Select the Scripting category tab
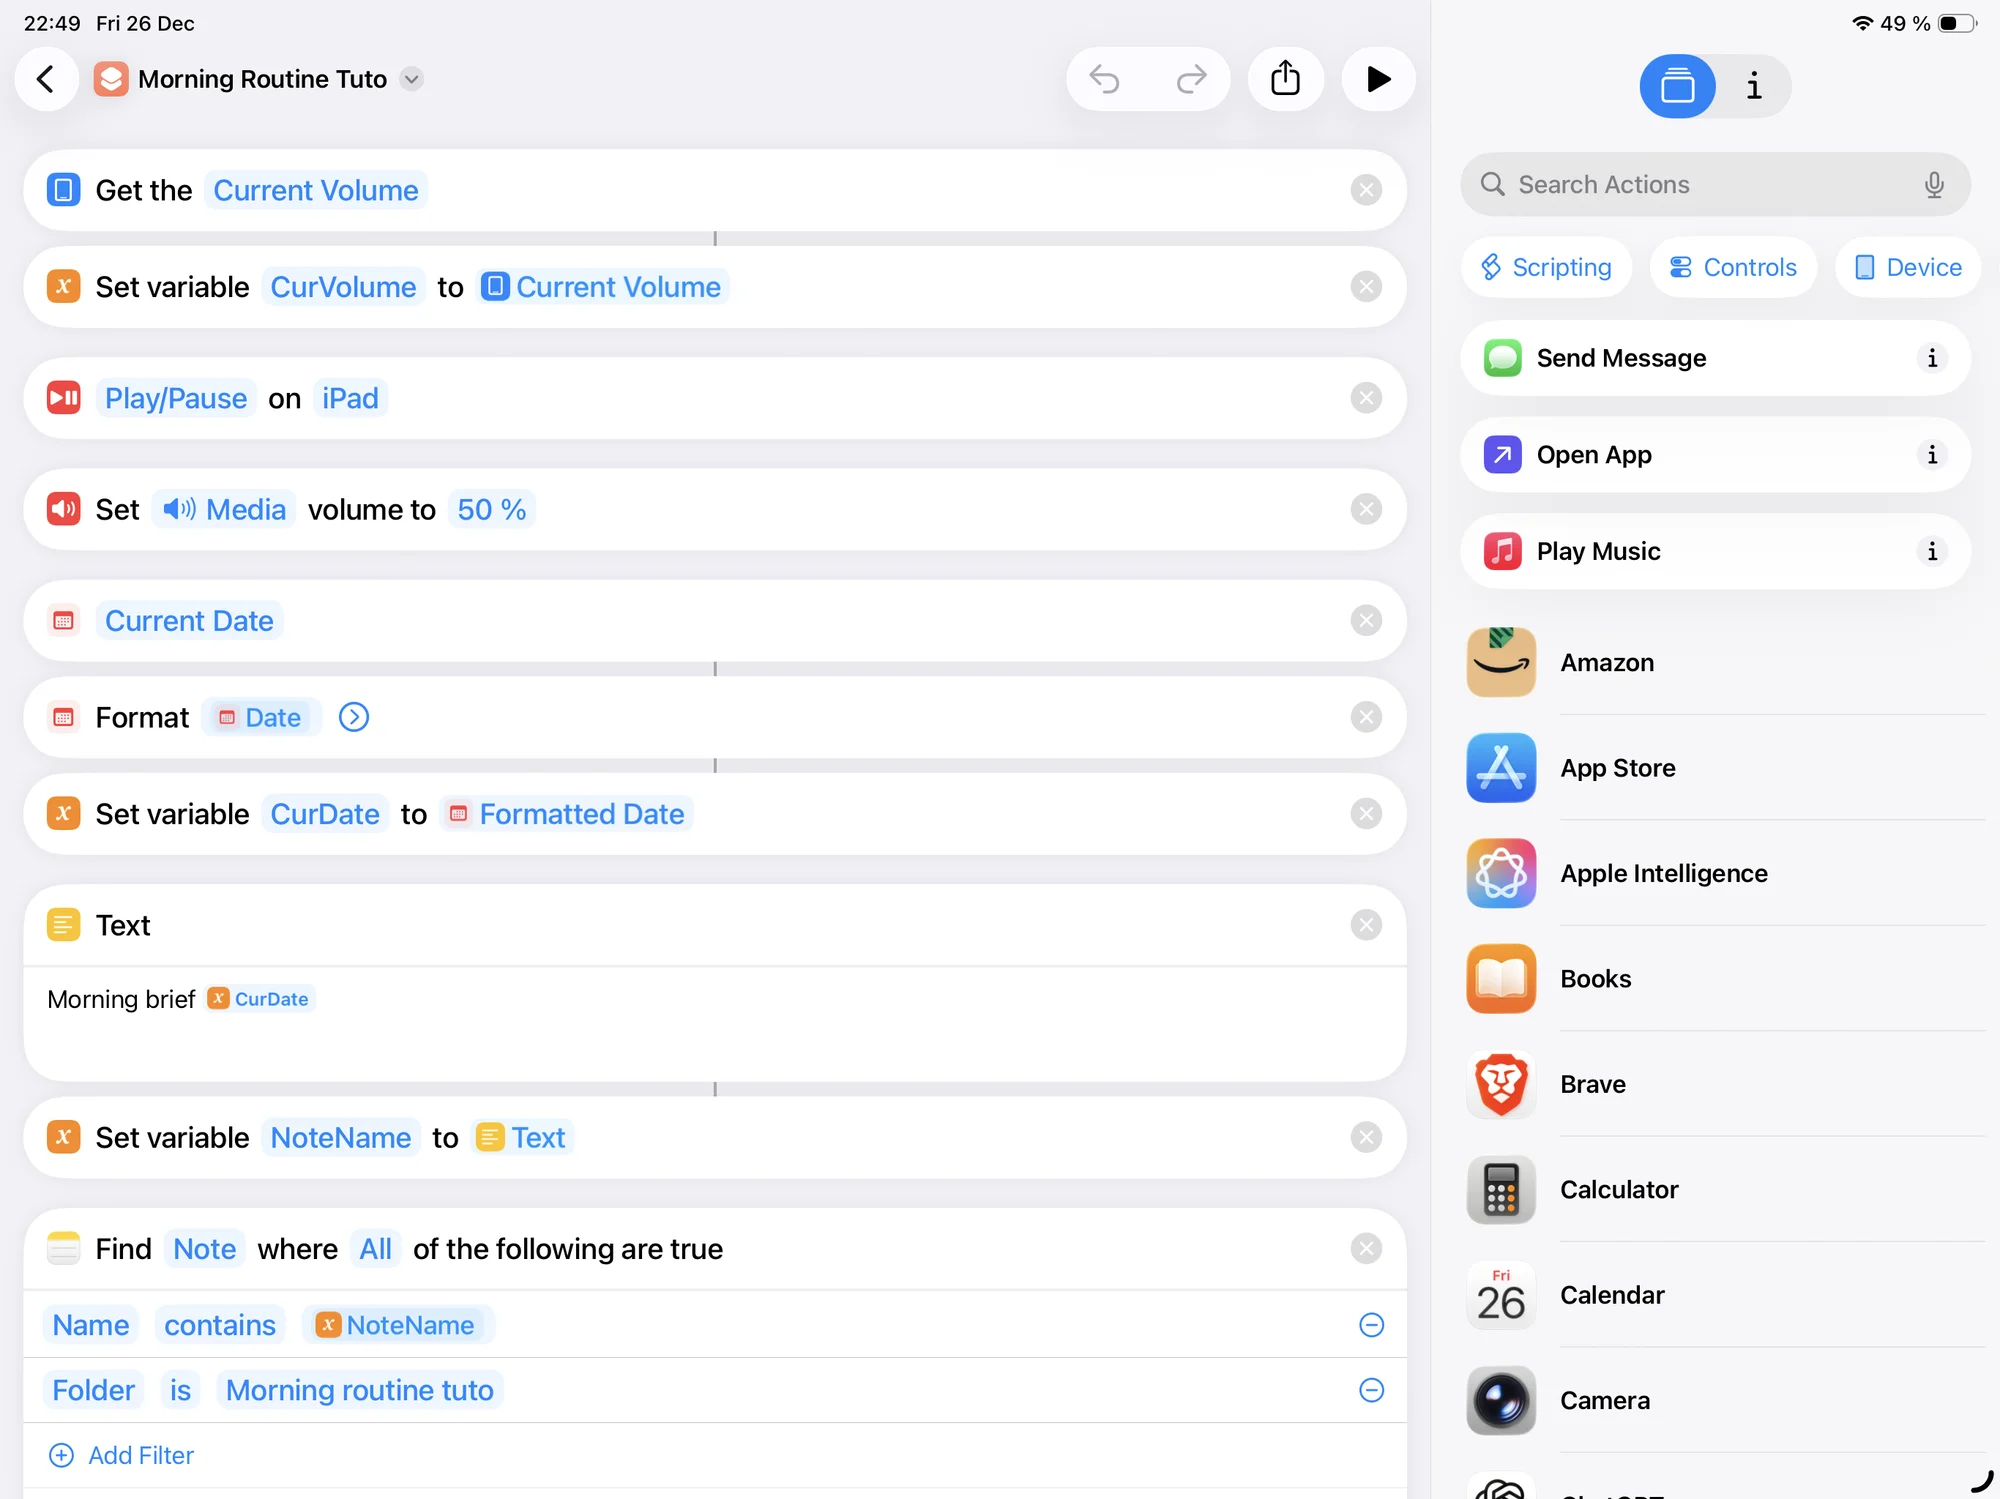 (1547, 267)
